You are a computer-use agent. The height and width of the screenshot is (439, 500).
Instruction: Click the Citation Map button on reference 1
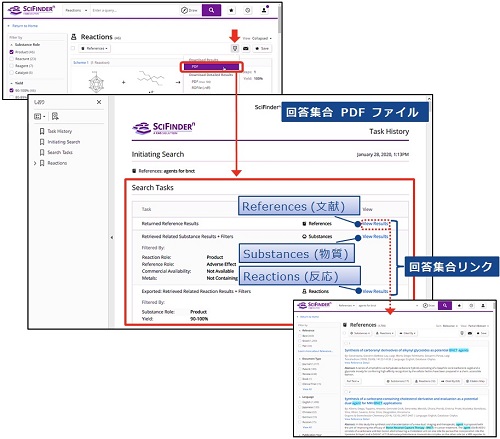pos(477,381)
